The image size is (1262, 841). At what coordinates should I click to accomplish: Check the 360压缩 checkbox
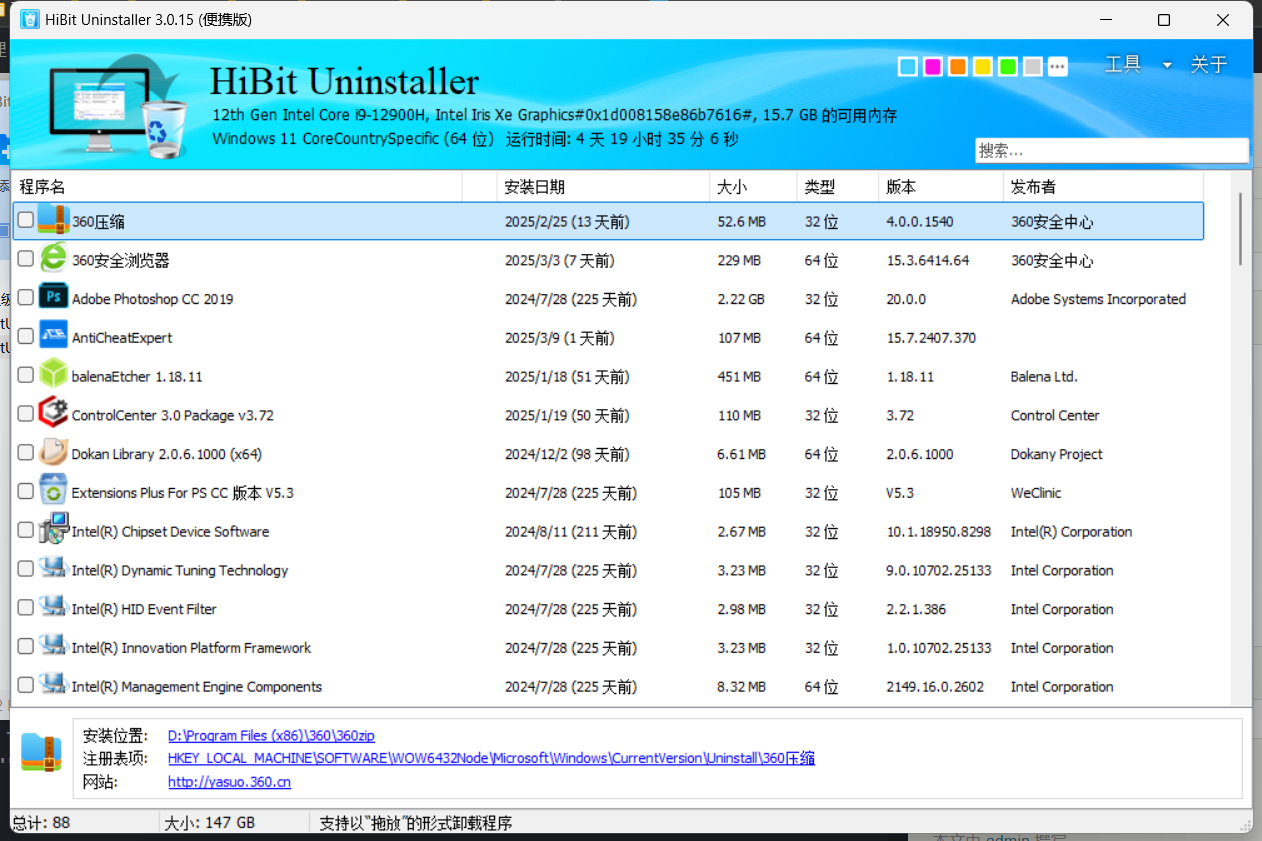[x=26, y=220]
